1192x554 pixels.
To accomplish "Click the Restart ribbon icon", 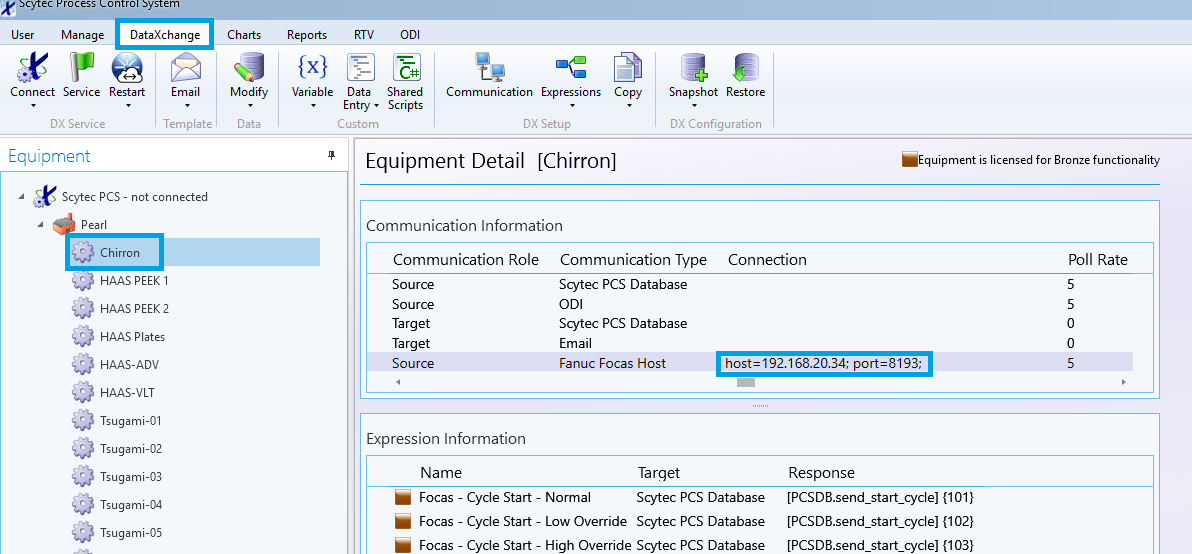I will coord(127,68).
